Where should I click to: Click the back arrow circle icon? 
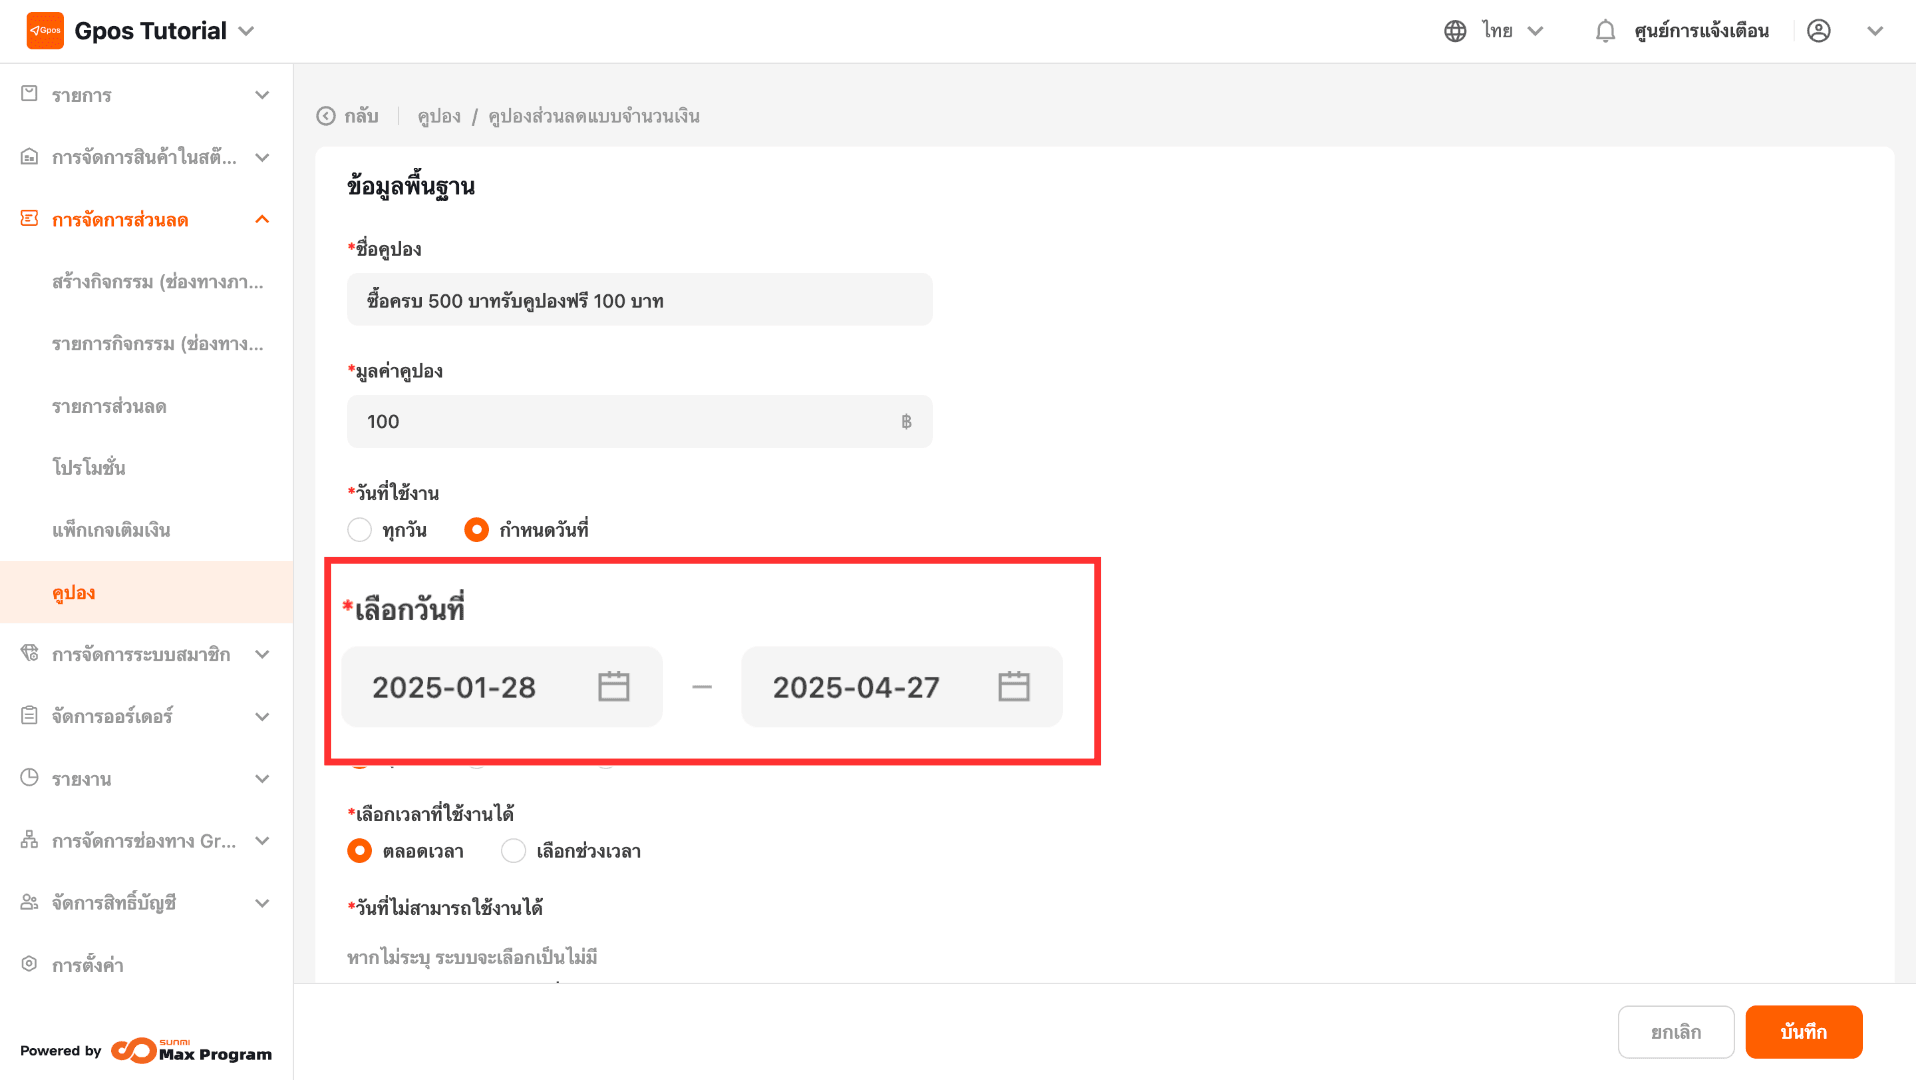326,116
